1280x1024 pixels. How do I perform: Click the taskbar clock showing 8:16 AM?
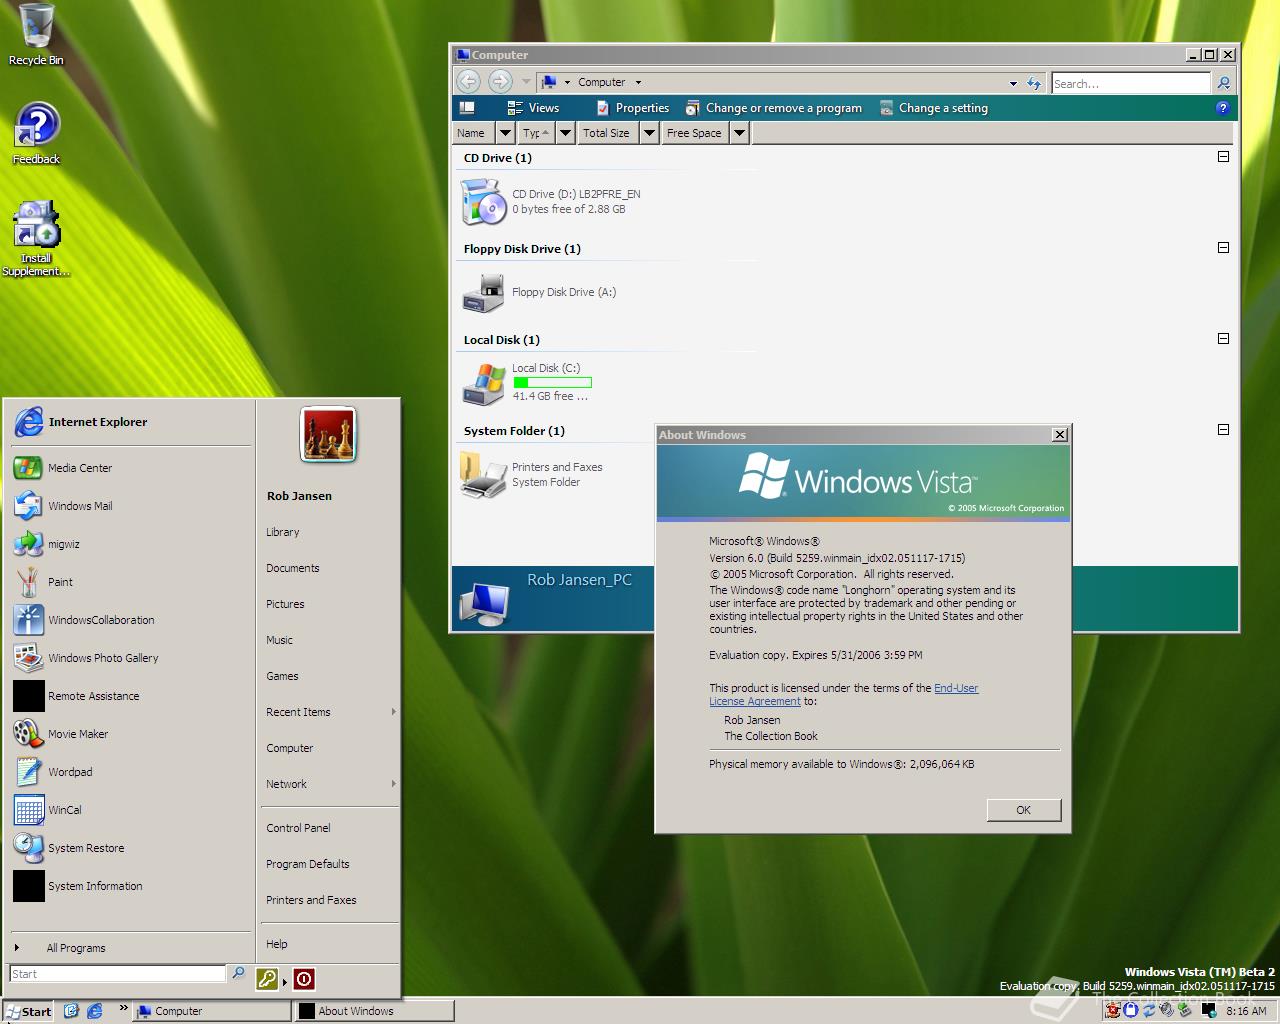pyautogui.click(x=1246, y=1011)
